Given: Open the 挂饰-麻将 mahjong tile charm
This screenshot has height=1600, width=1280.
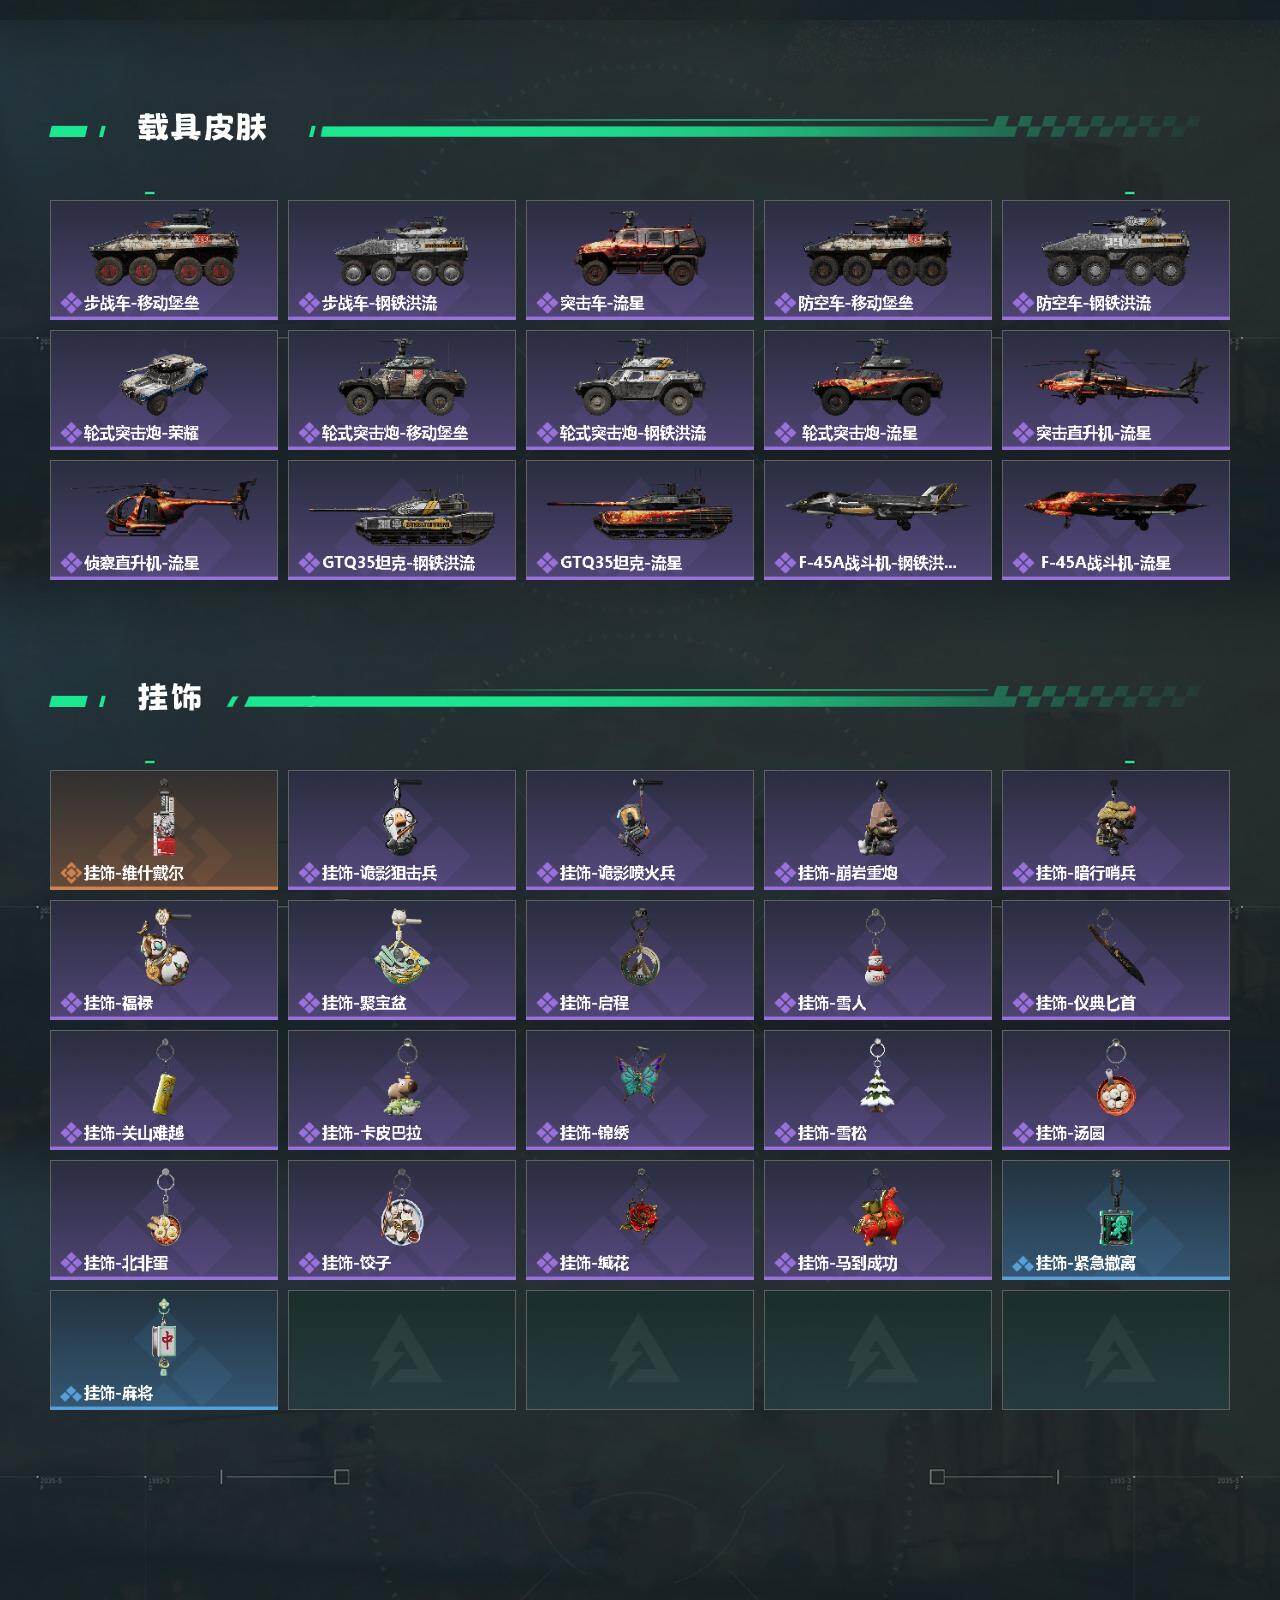Looking at the screenshot, I should (x=164, y=1350).
